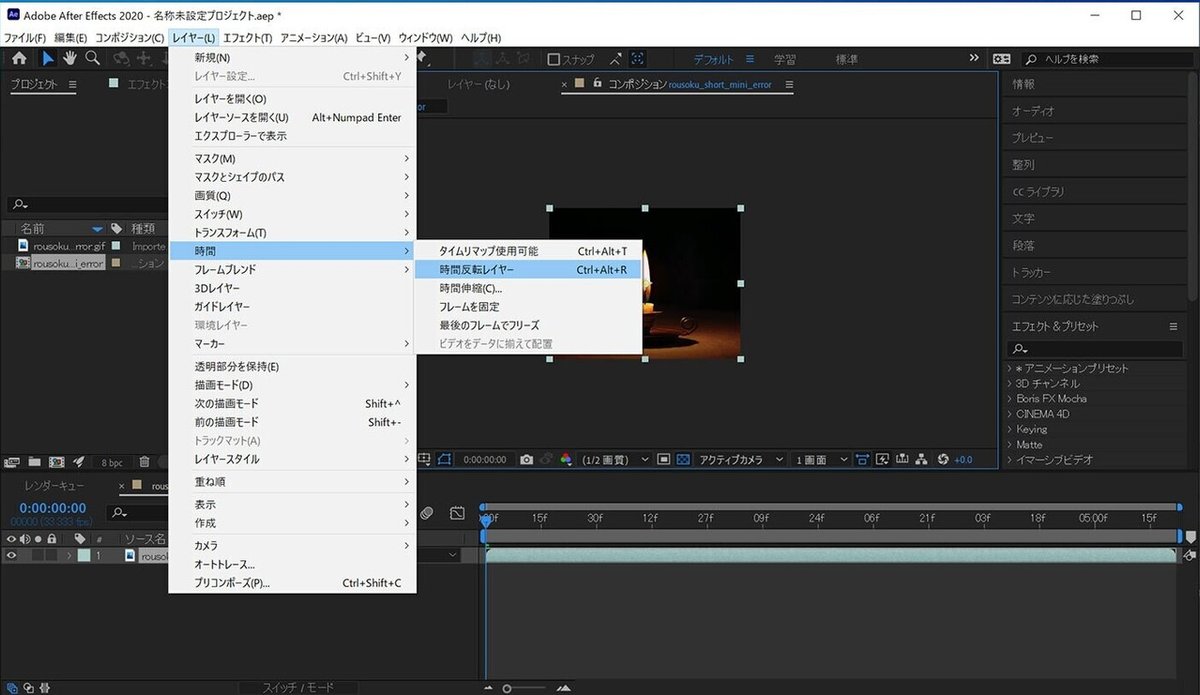1200x695 pixels.
Task: Click the reset exposure icon
Action: coord(943,459)
